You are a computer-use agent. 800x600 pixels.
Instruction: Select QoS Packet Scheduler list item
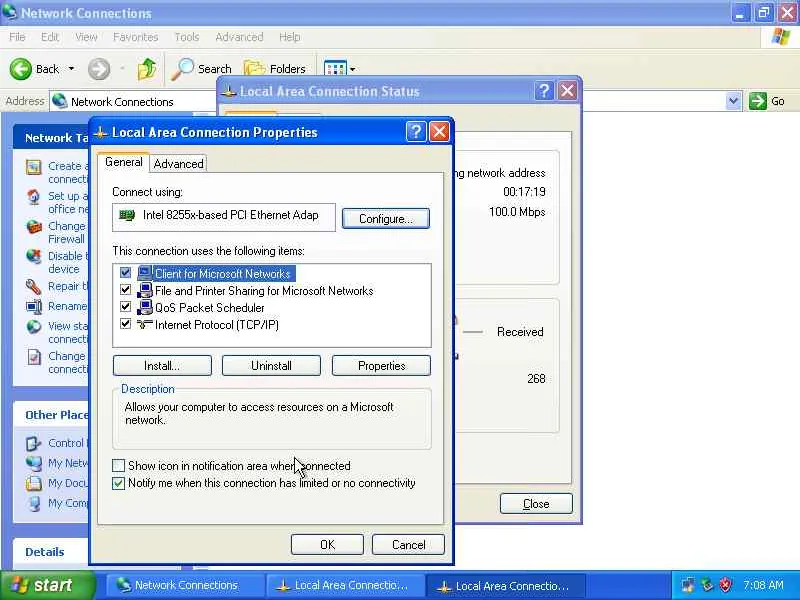[x=210, y=308]
